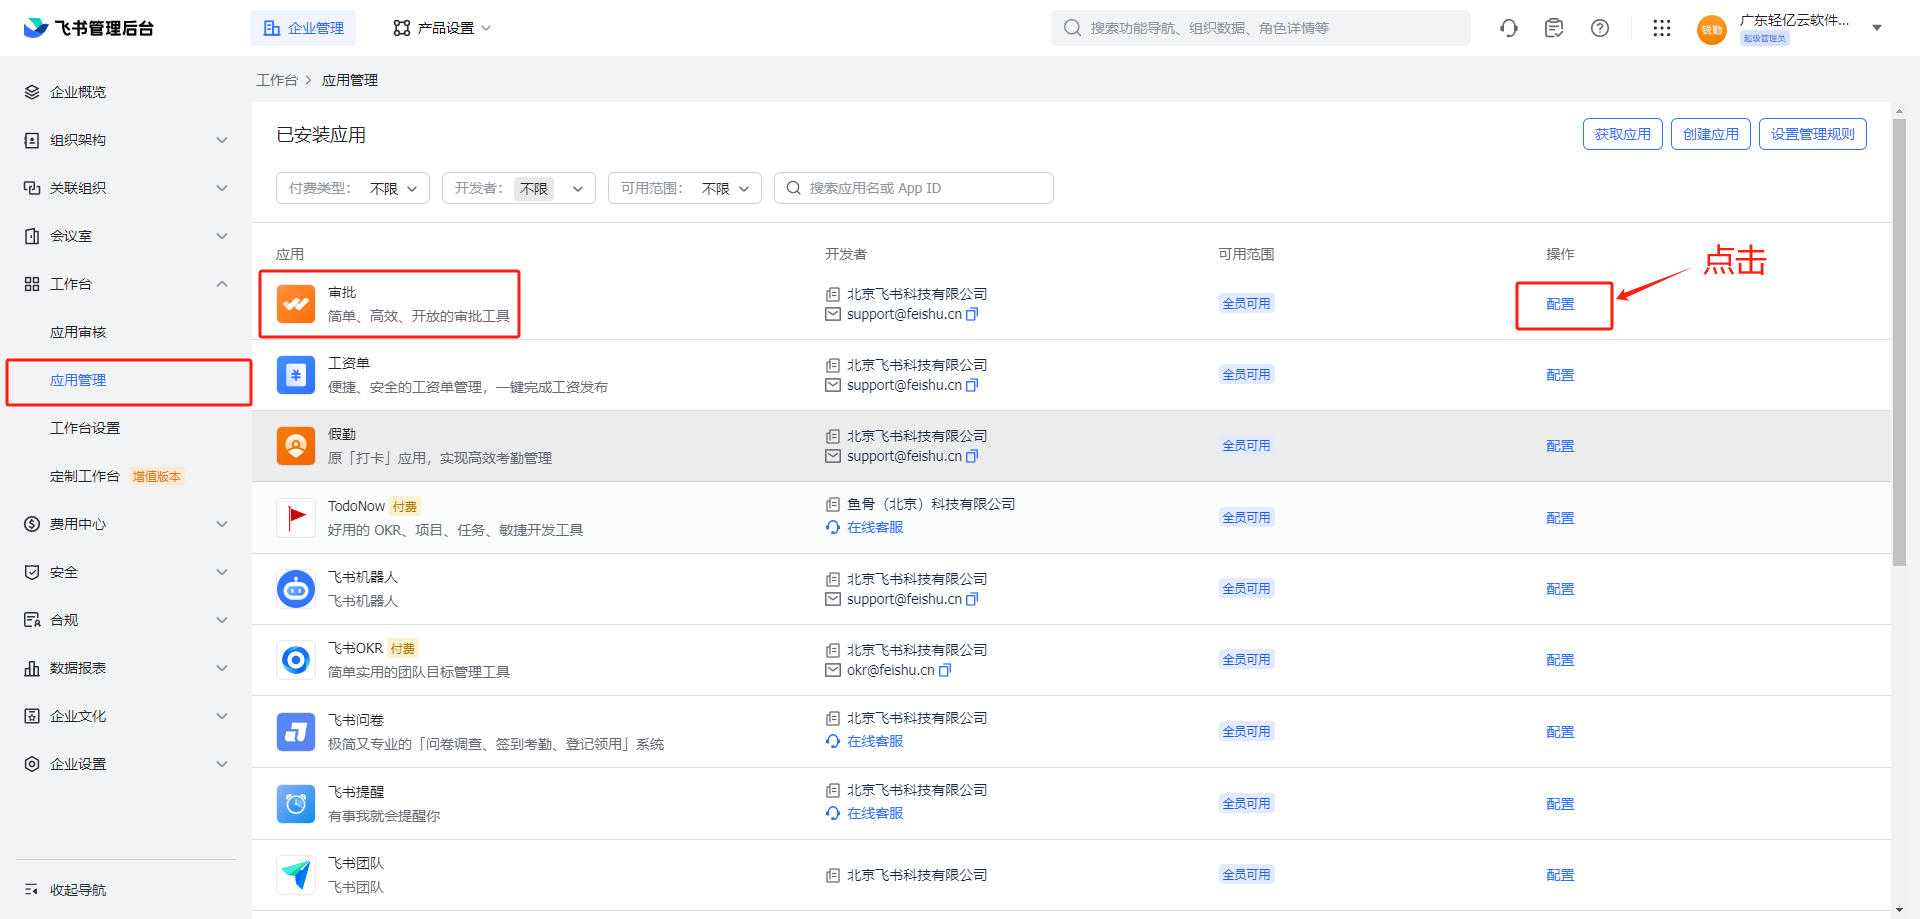Click the 费用中心 coin icon
Screen dimensions: 1920x919
click(32, 524)
